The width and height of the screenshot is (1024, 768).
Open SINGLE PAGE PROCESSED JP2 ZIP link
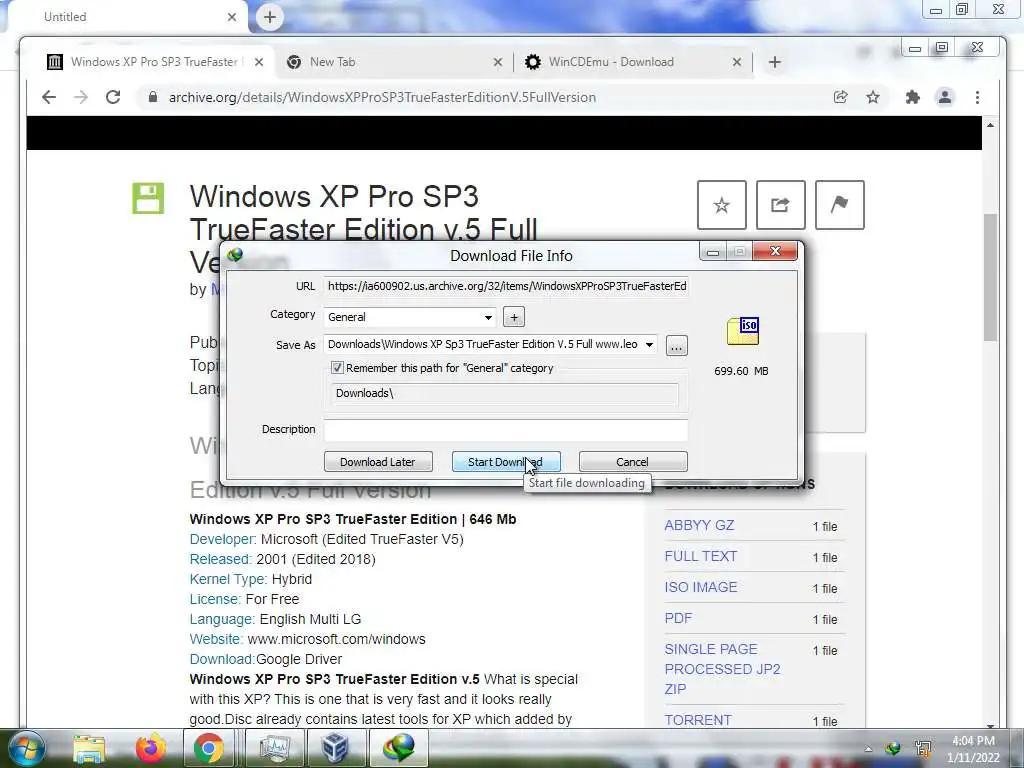tap(722, 669)
